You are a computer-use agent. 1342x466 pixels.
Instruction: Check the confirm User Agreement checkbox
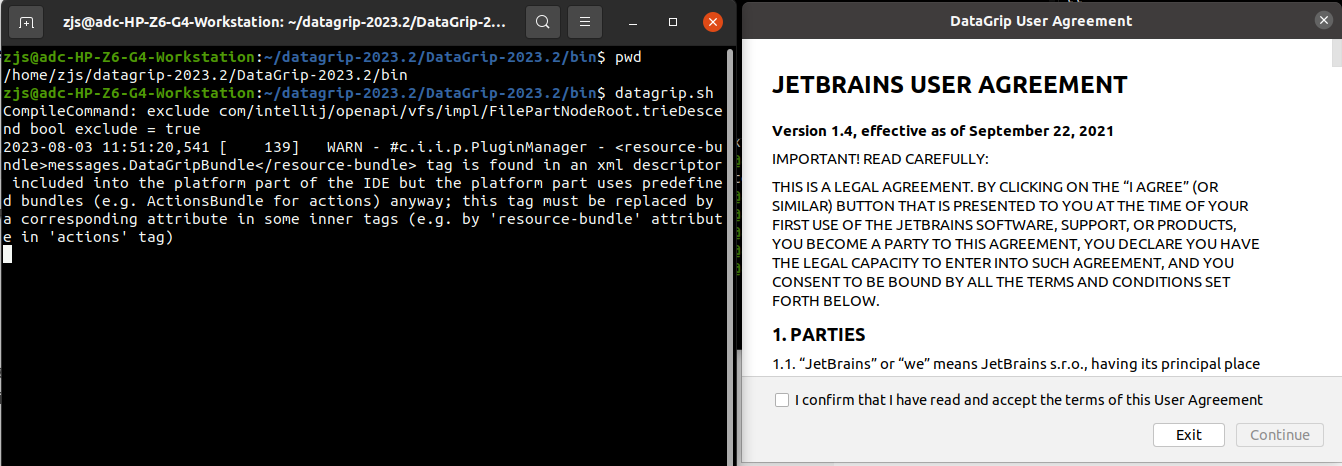tap(781, 400)
